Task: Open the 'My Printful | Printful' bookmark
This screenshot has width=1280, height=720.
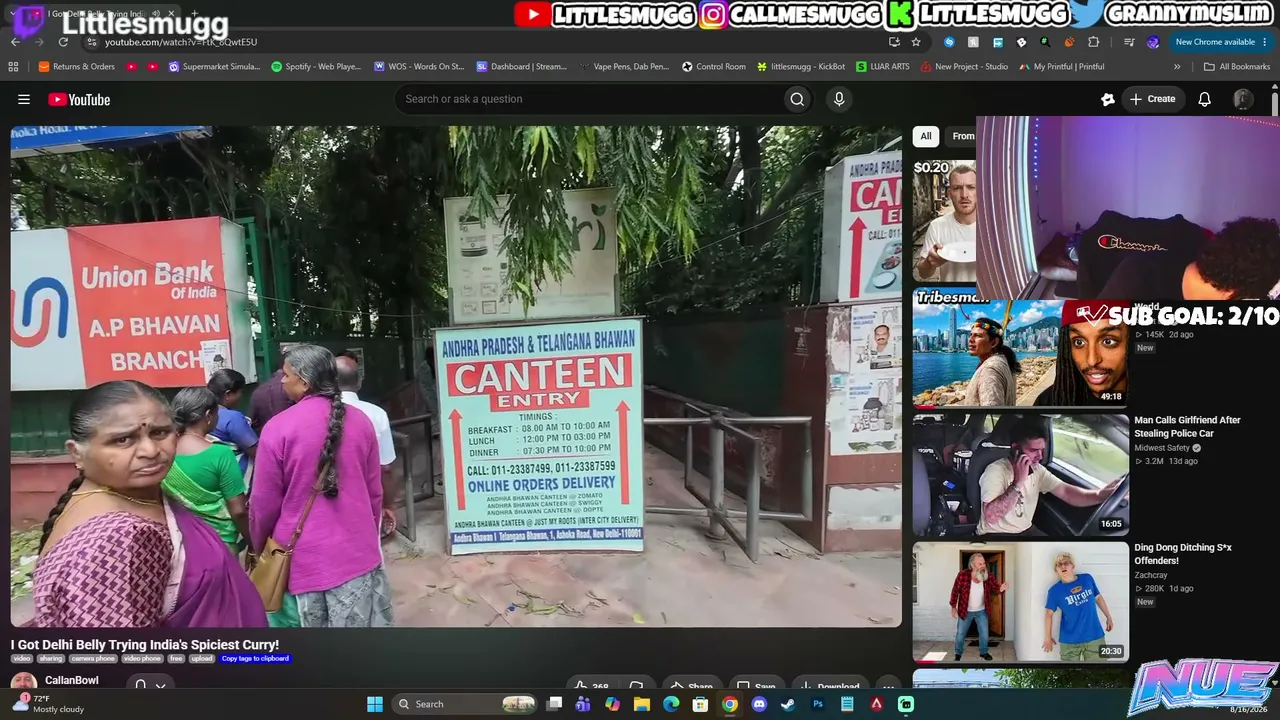Action: point(1062,67)
